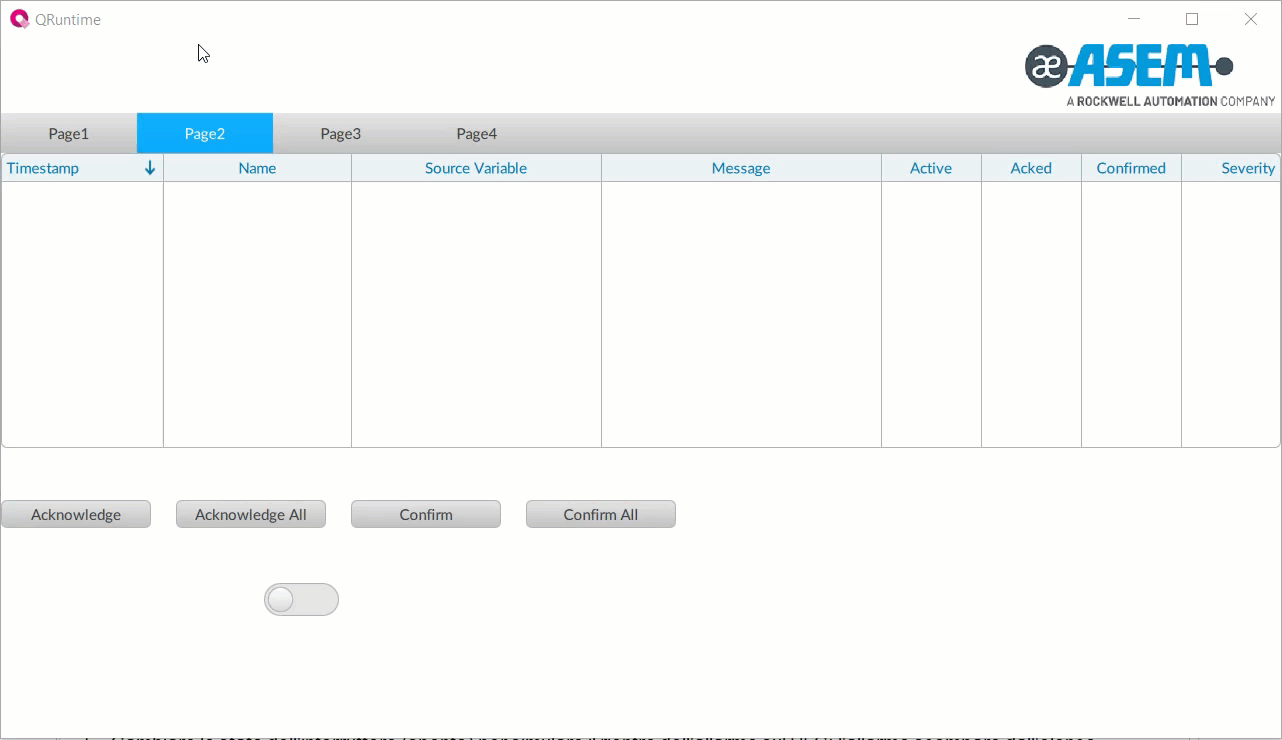Switch to the Page1 tab
This screenshot has width=1282, height=740.
pos(69,134)
